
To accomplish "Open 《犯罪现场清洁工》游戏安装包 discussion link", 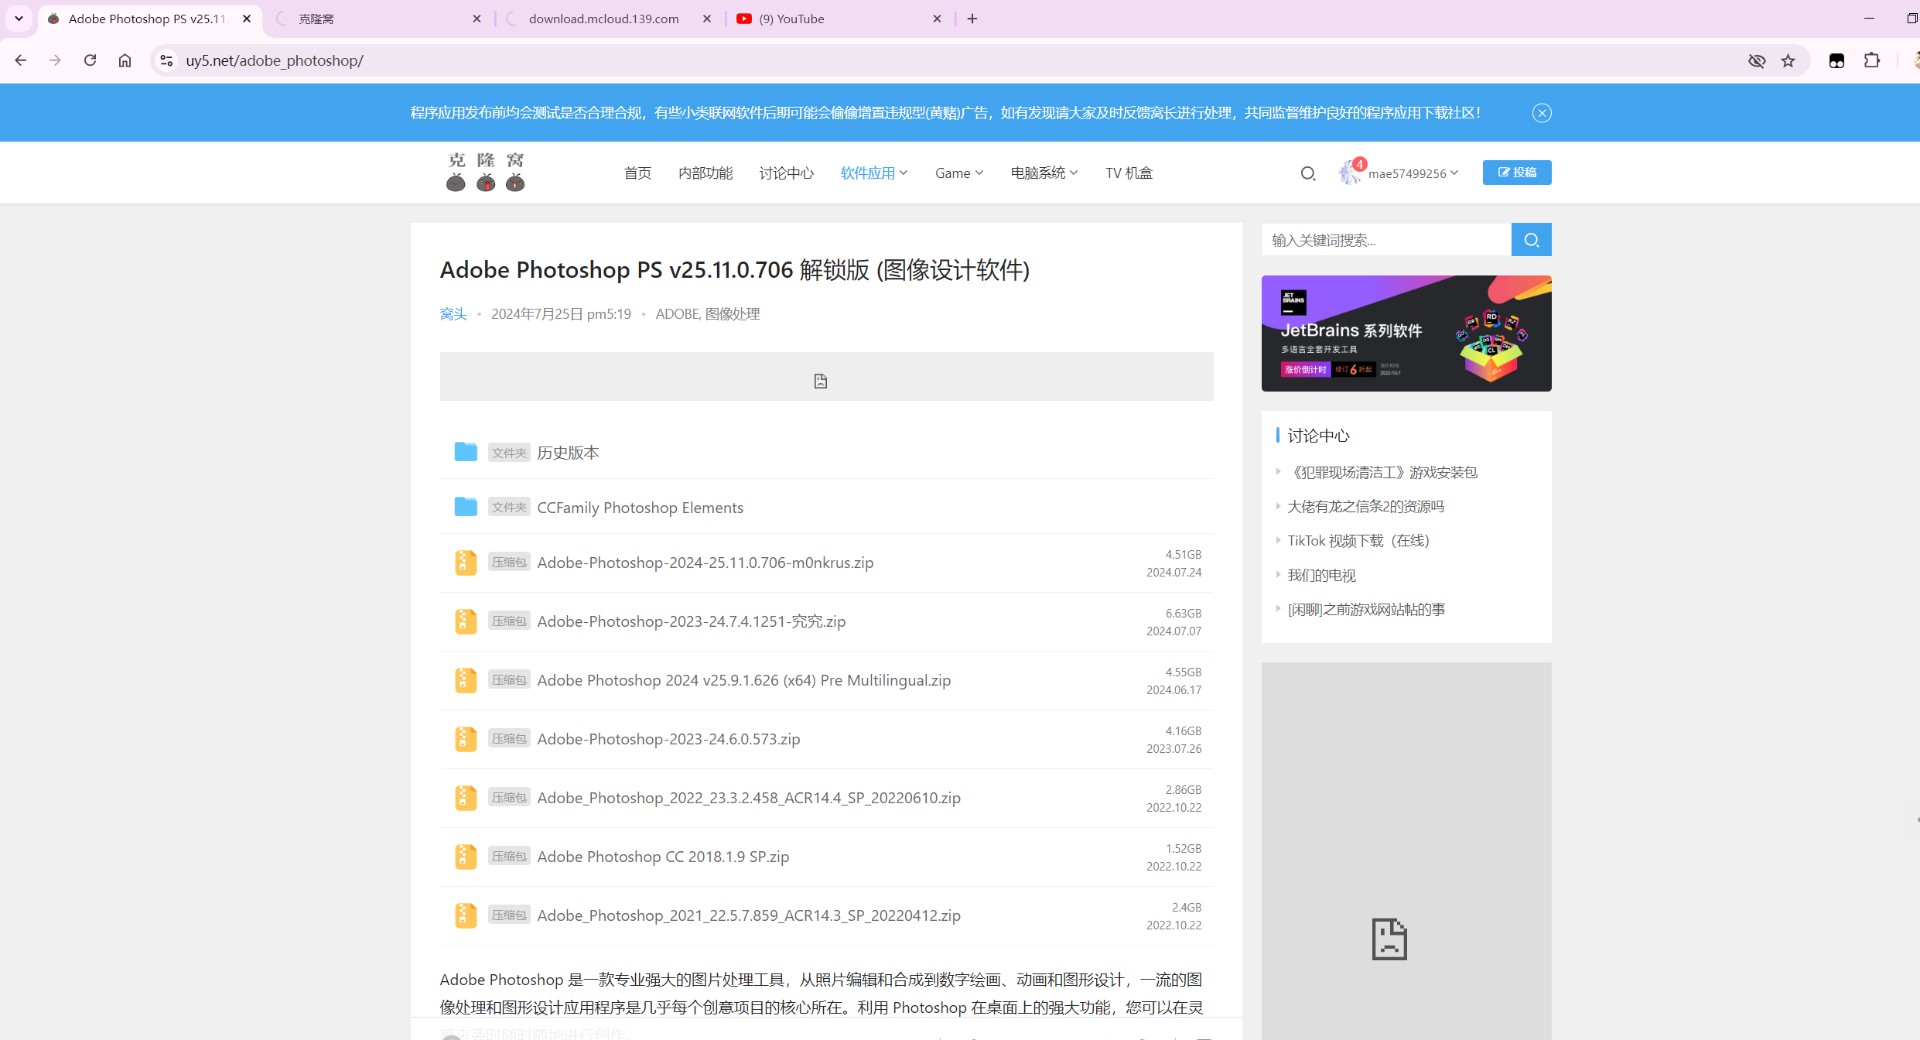I will pos(1382,472).
